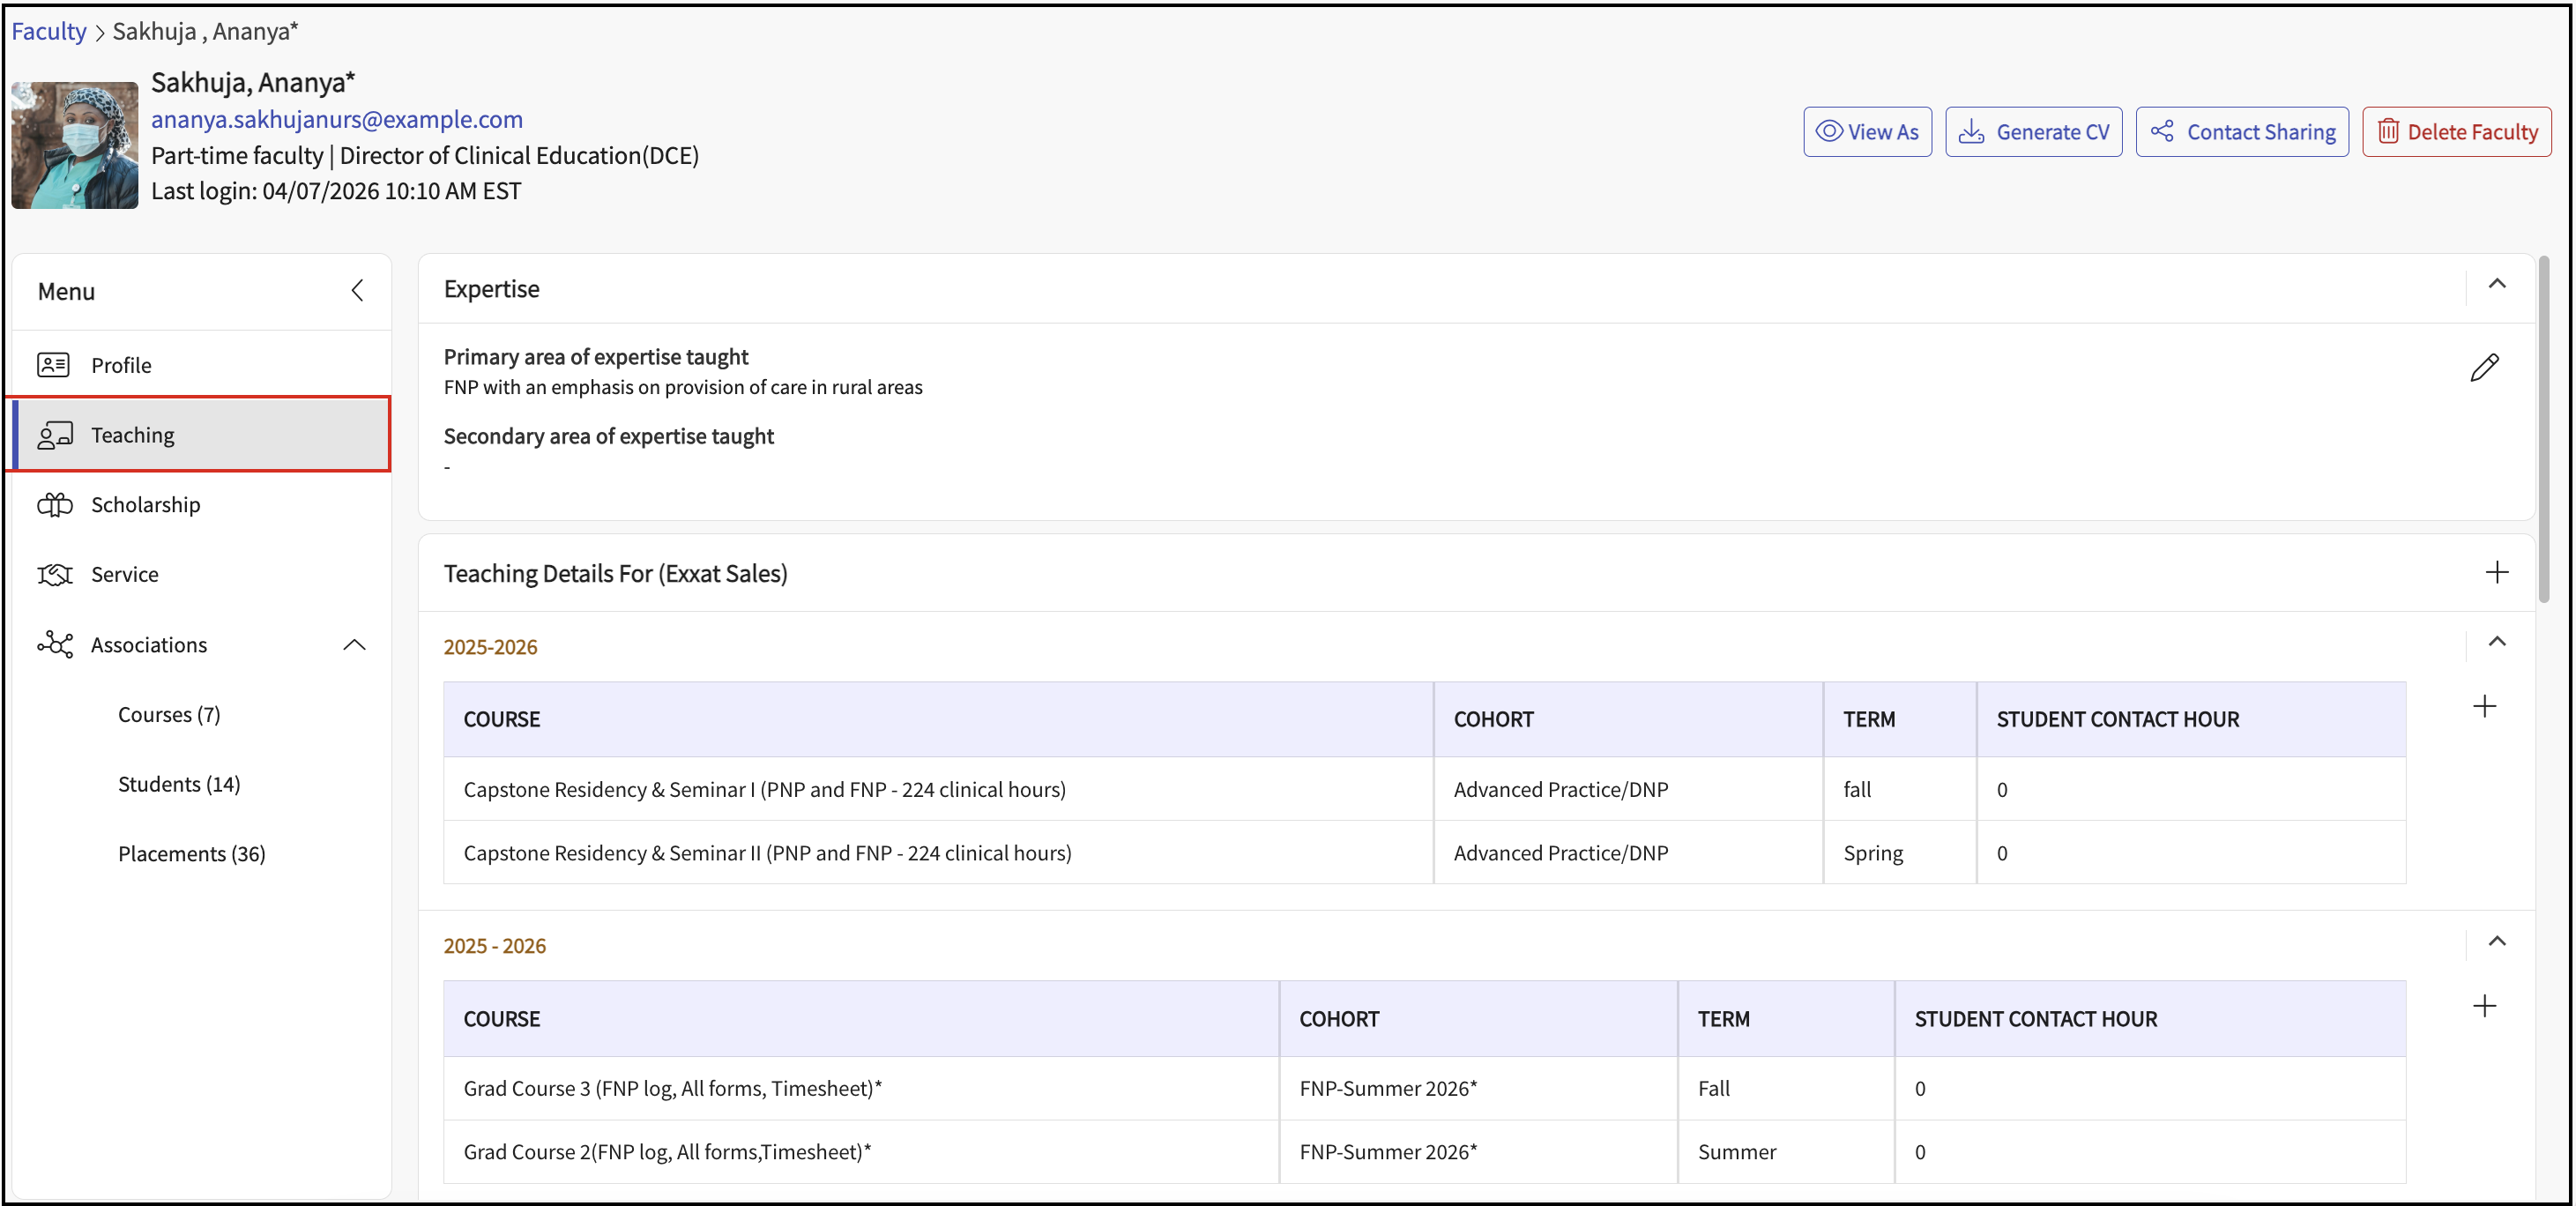
Task: Click the Delete Faculty button
Action: [x=2456, y=132]
